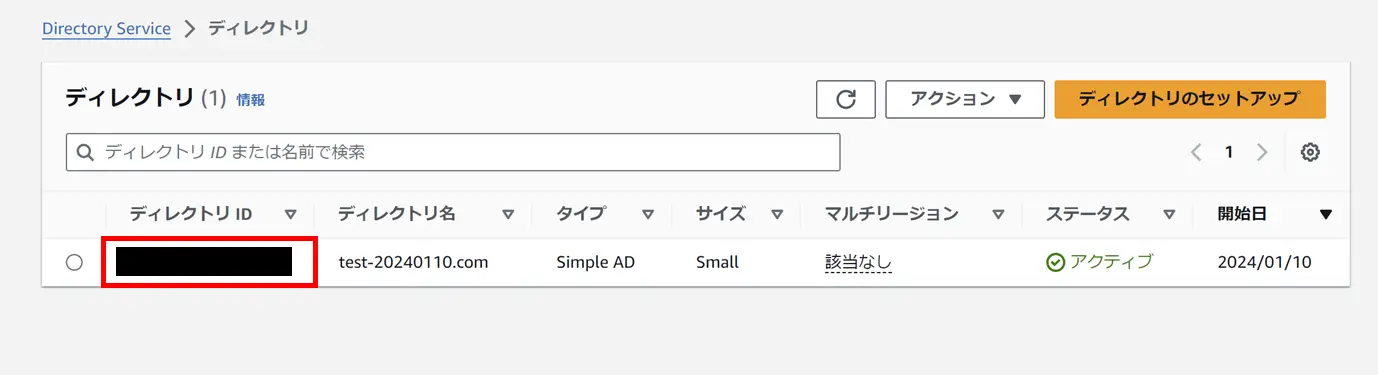Sort by タイプ column arrow
The height and width of the screenshot is (375, 1378).
tap(648, 214)
